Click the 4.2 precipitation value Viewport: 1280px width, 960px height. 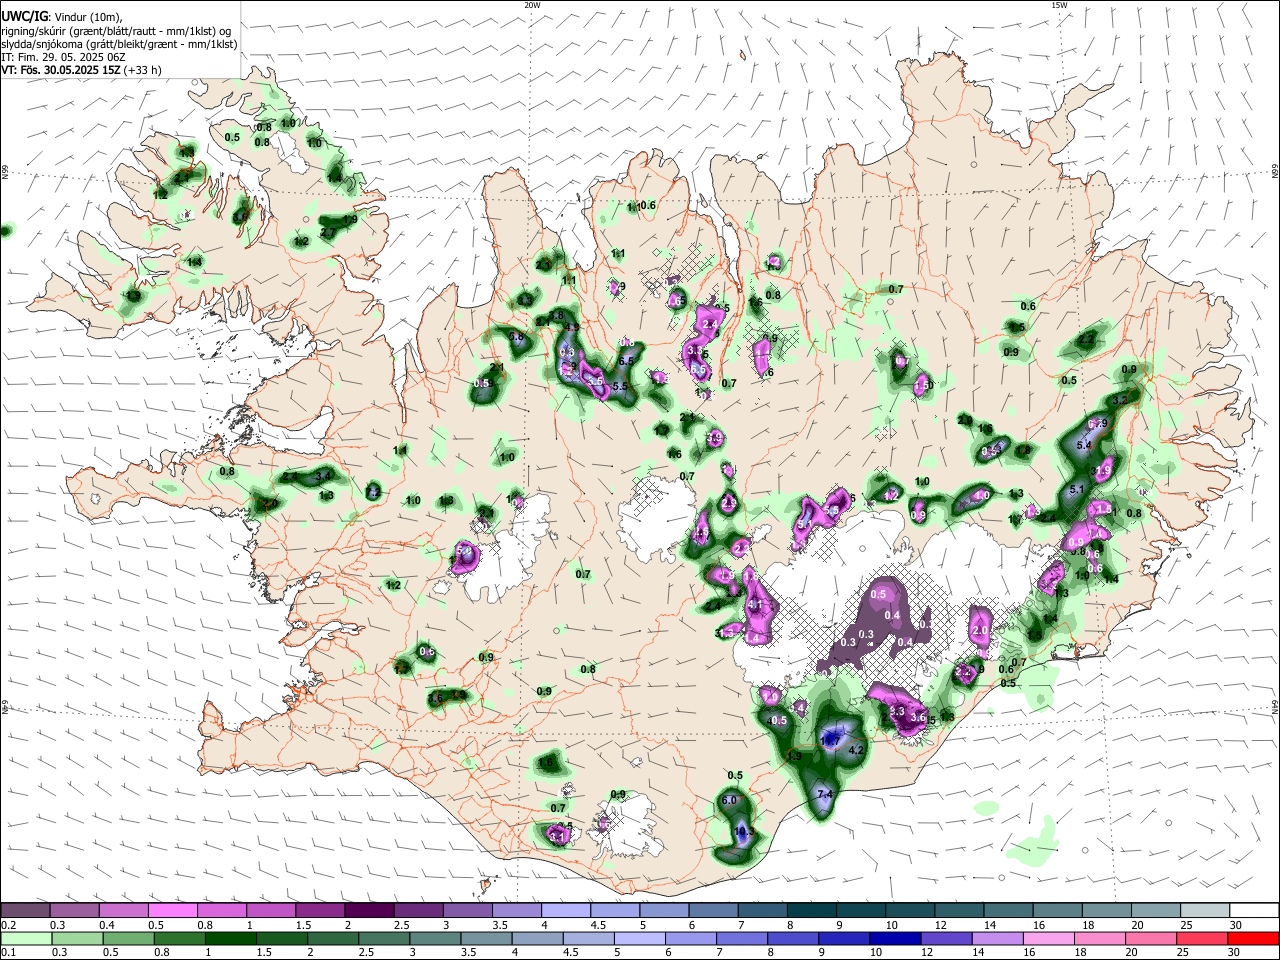[856, 750]
